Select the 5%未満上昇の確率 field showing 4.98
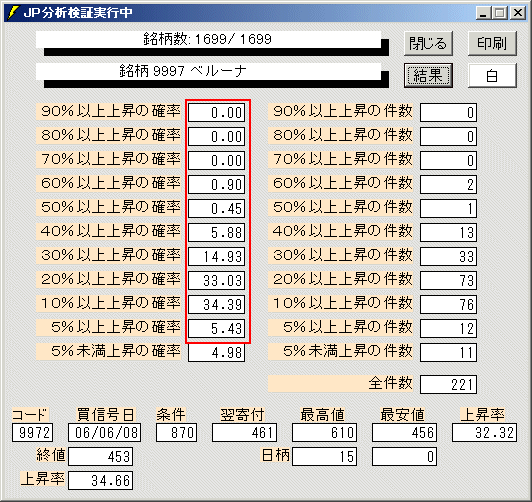This screenshot has width=532, height=502. [x=216, y=352]
